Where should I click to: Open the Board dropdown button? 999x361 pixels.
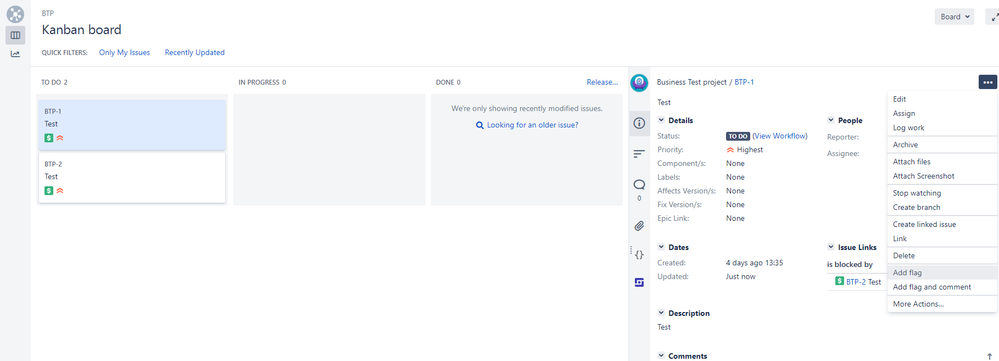click(x=954, y=17)
